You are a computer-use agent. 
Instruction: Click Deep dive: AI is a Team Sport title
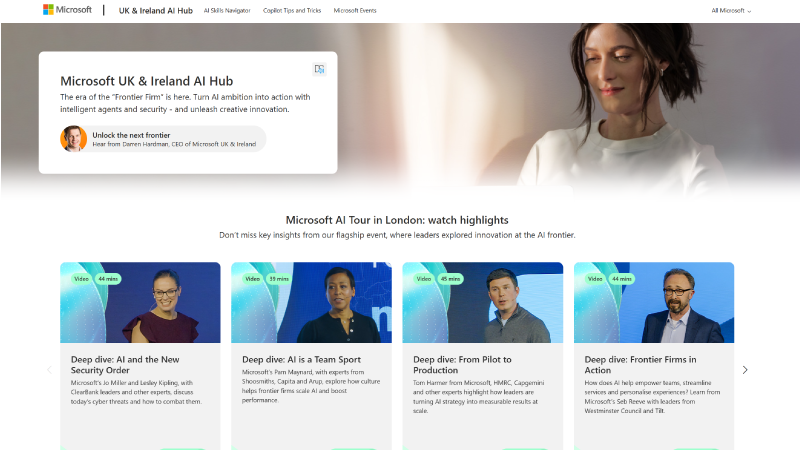tap(302, 360)
